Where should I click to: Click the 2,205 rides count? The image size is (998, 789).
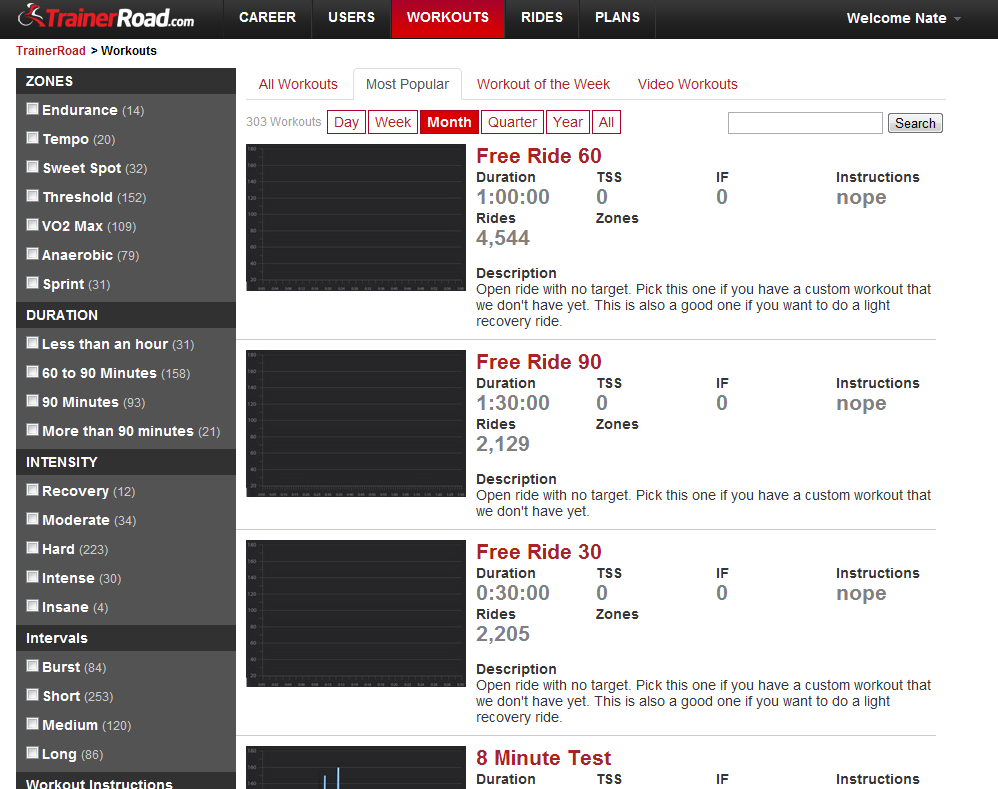[503, 634]
